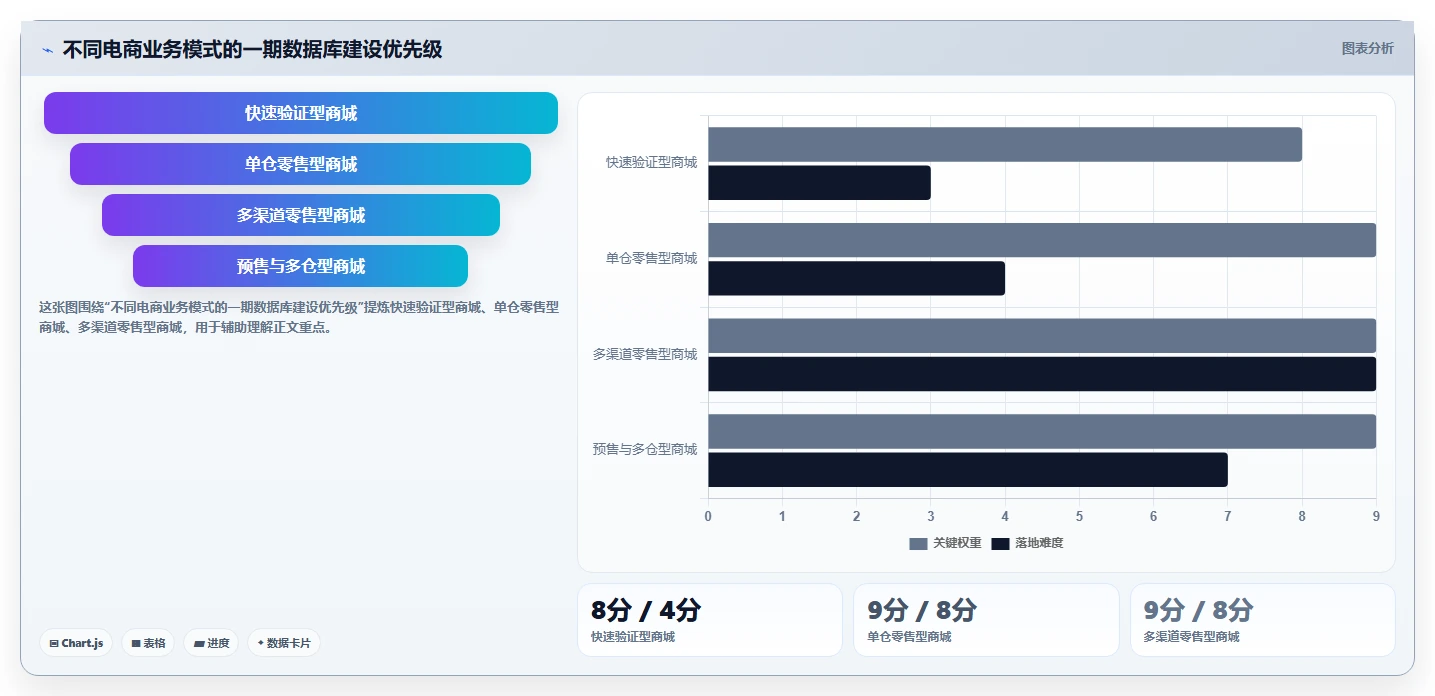Click the blue lightning icon beside the title
This screenshot has height=696, width=1435.
(47, 49)
